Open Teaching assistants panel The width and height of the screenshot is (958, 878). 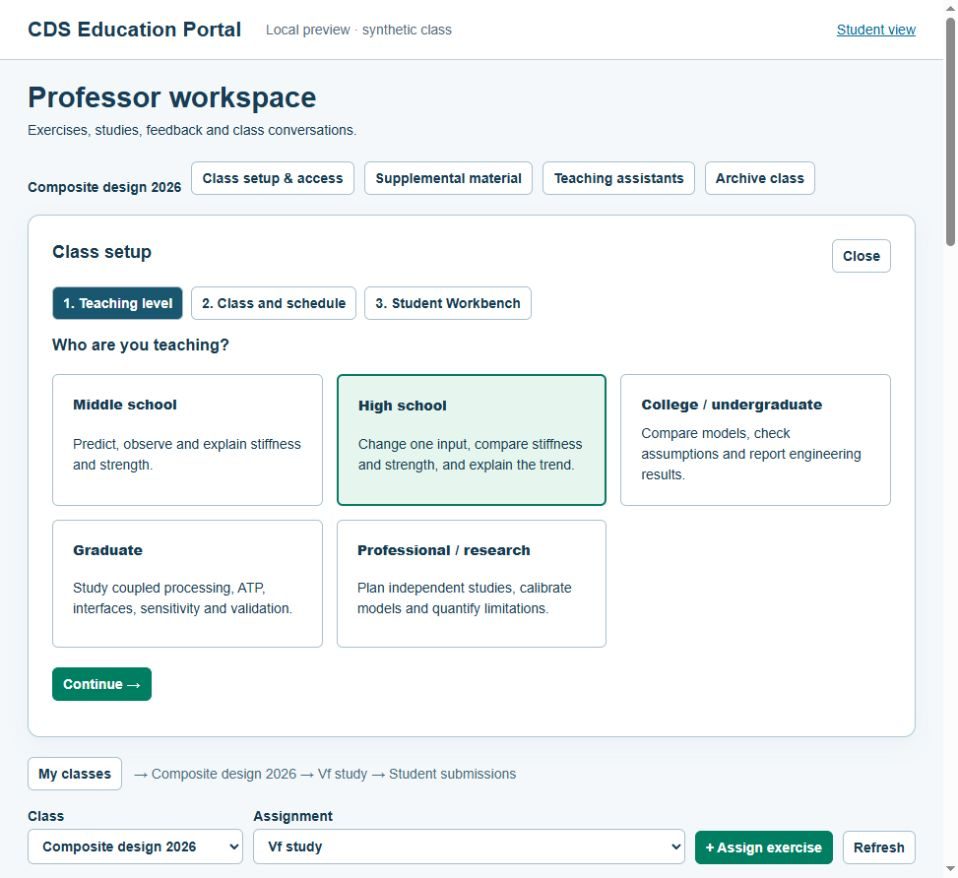[618, 178]
